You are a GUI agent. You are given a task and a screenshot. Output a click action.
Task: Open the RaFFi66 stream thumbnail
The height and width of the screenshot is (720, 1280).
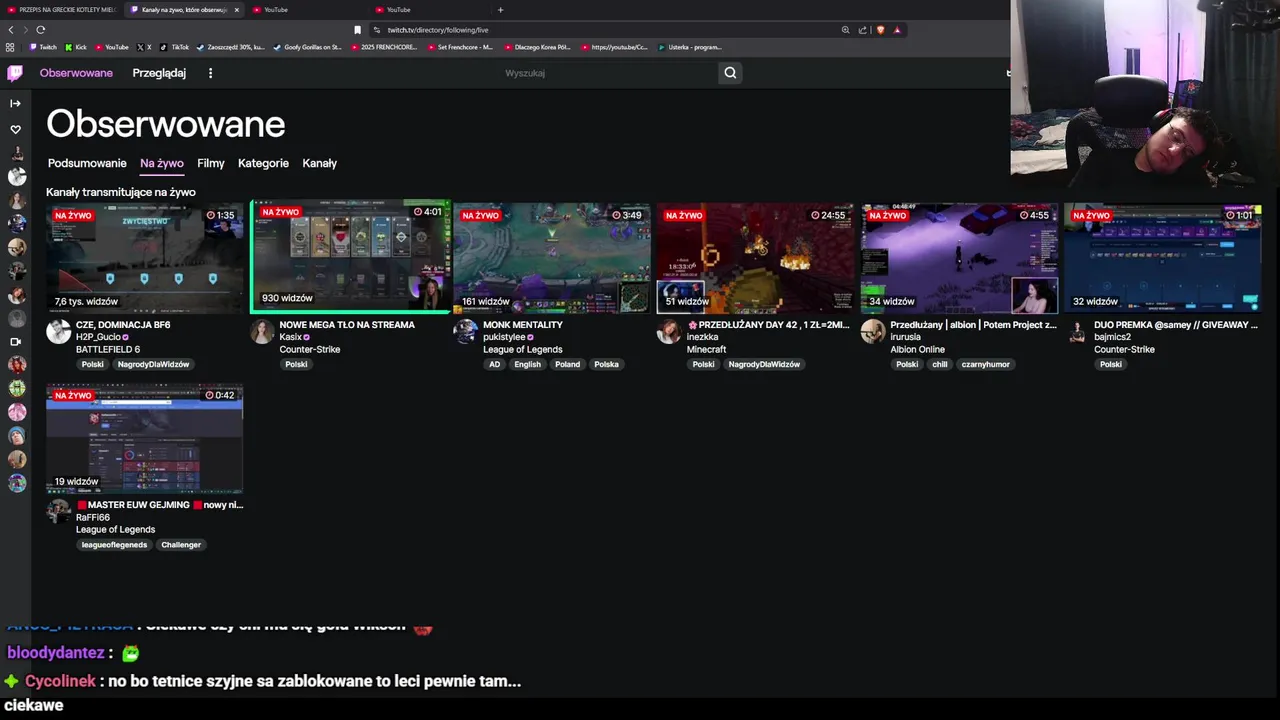coord(145,439)
